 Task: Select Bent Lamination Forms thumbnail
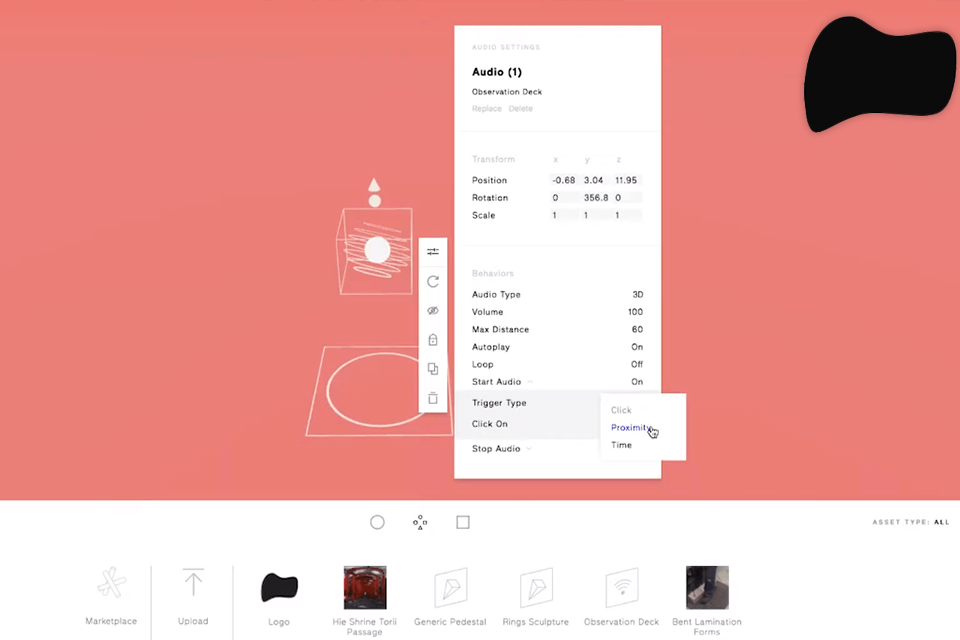707,587
